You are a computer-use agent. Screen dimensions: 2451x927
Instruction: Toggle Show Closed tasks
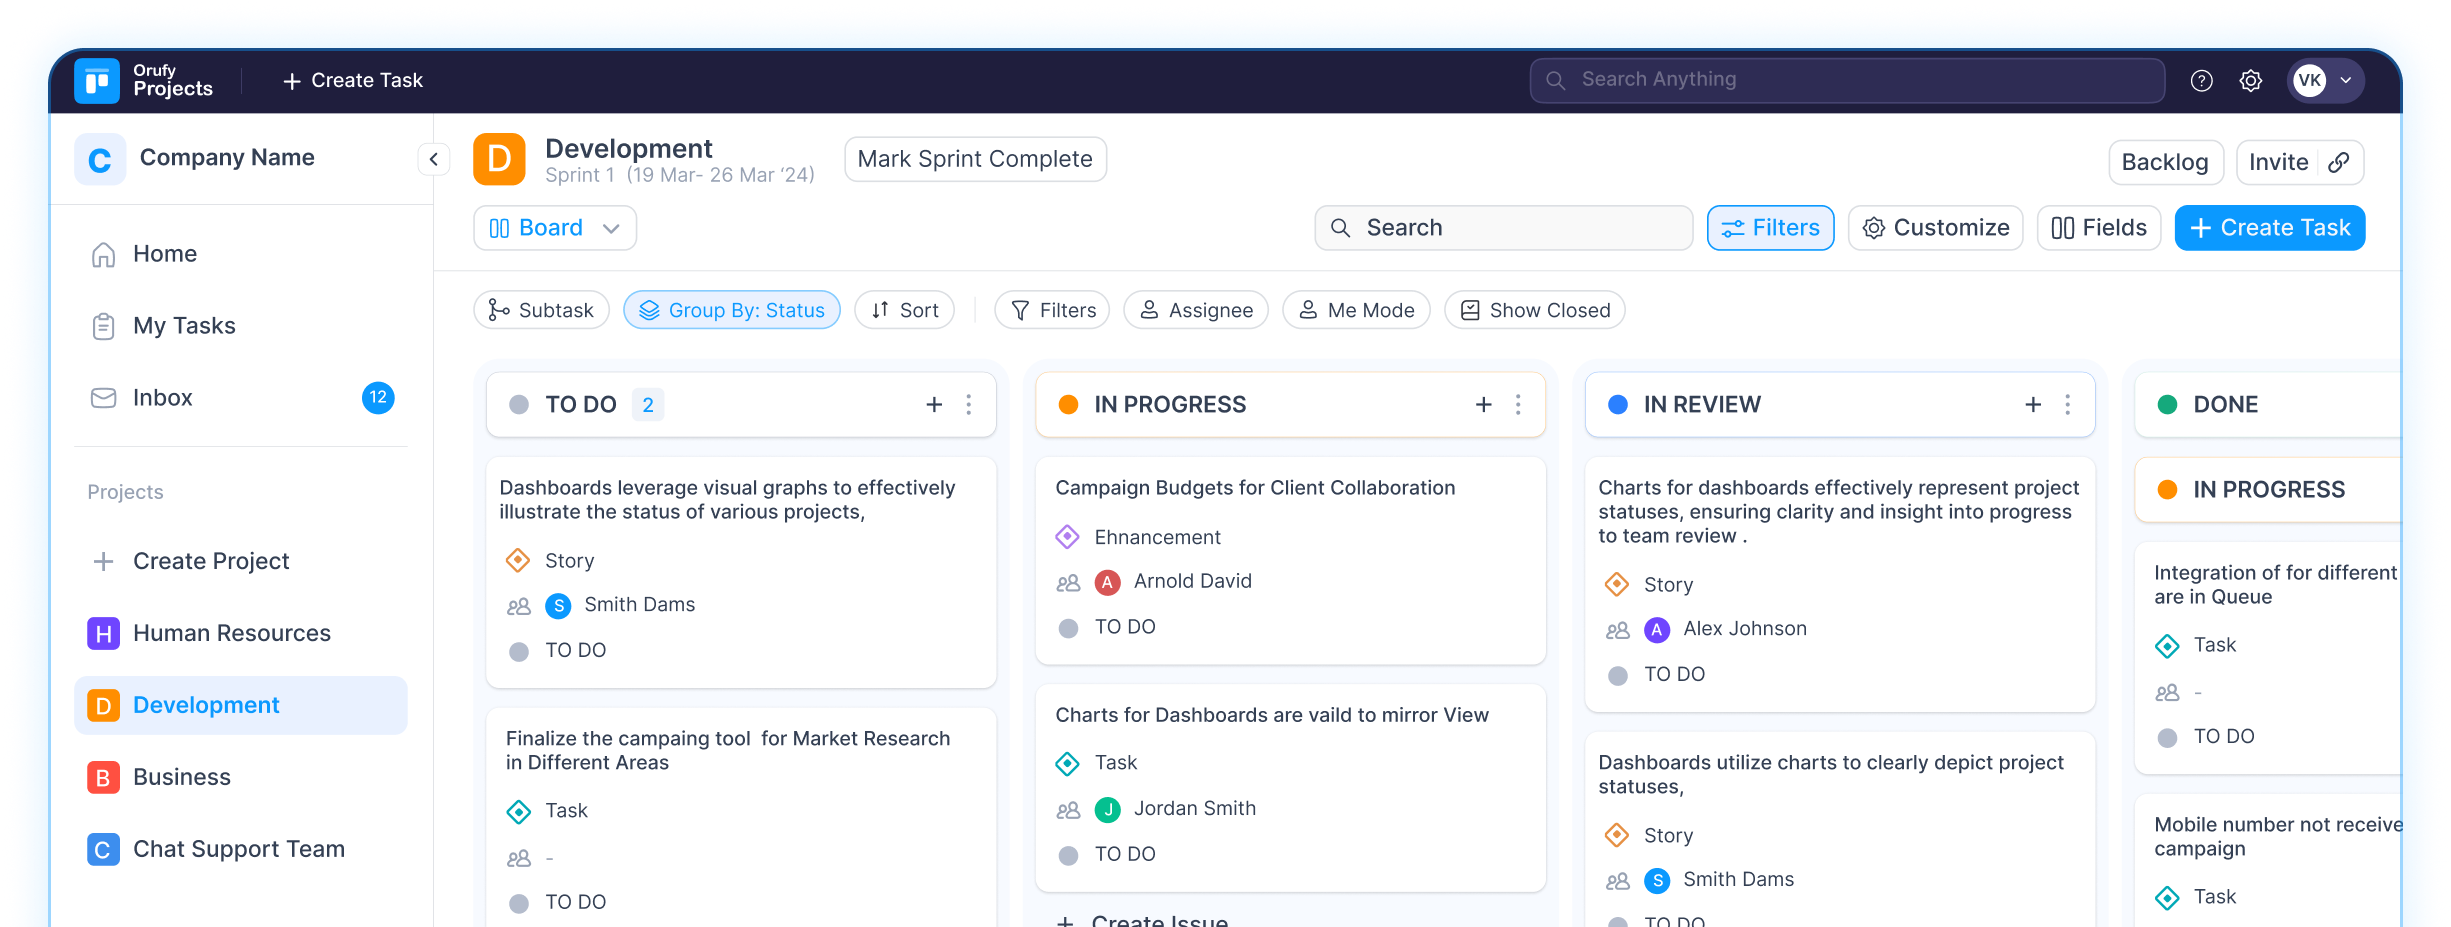[1535, 310]
